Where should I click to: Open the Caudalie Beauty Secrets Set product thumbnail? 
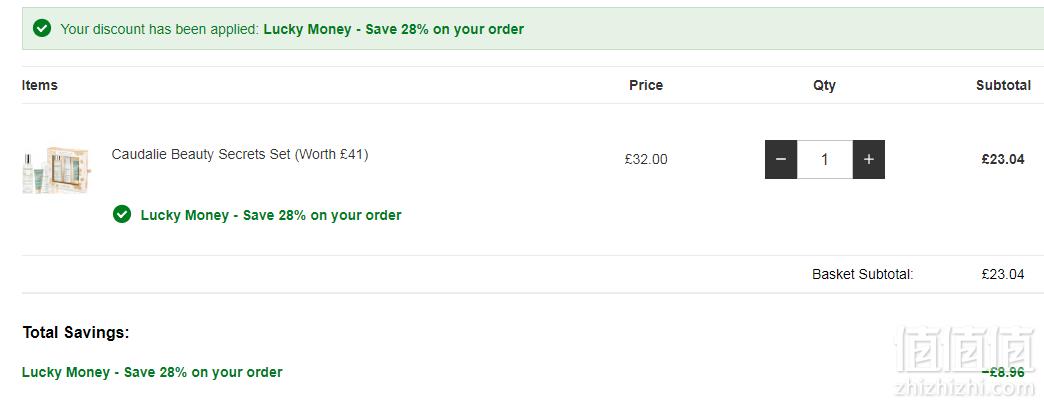click(57, 171)
